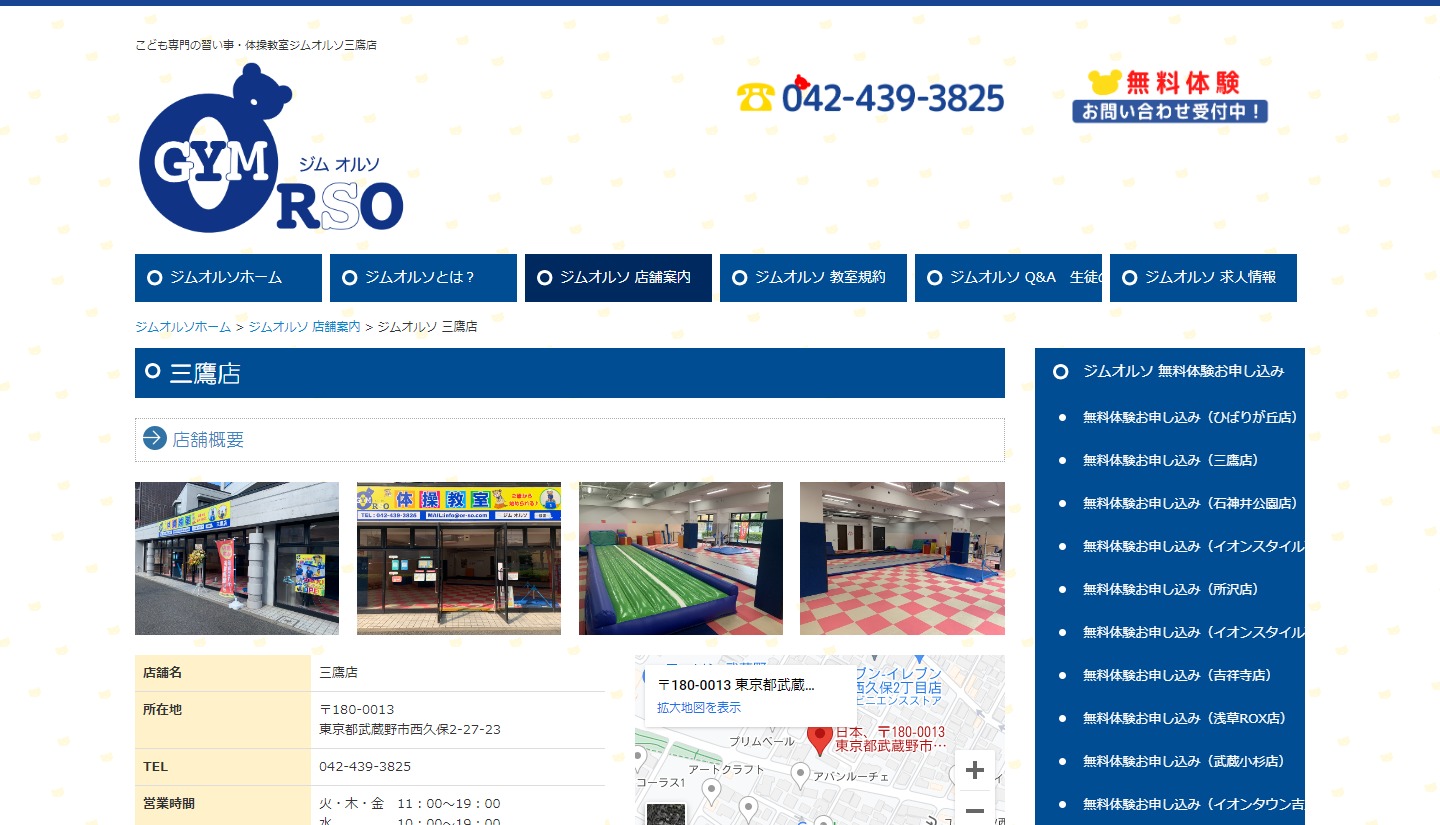Click the yellow telephone icon
1440x825 pixels.
pyautogui.click(x=756, y=97)
